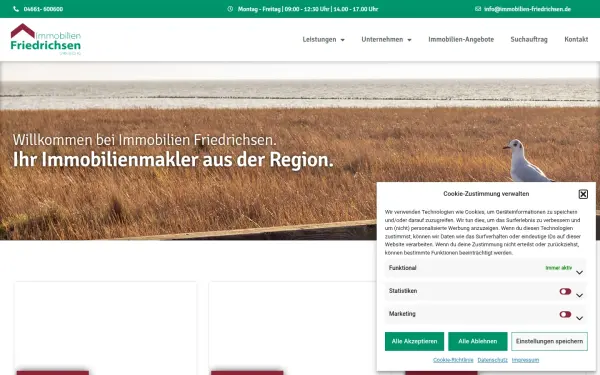Open the Cookie-Richtlinie link

453,360
